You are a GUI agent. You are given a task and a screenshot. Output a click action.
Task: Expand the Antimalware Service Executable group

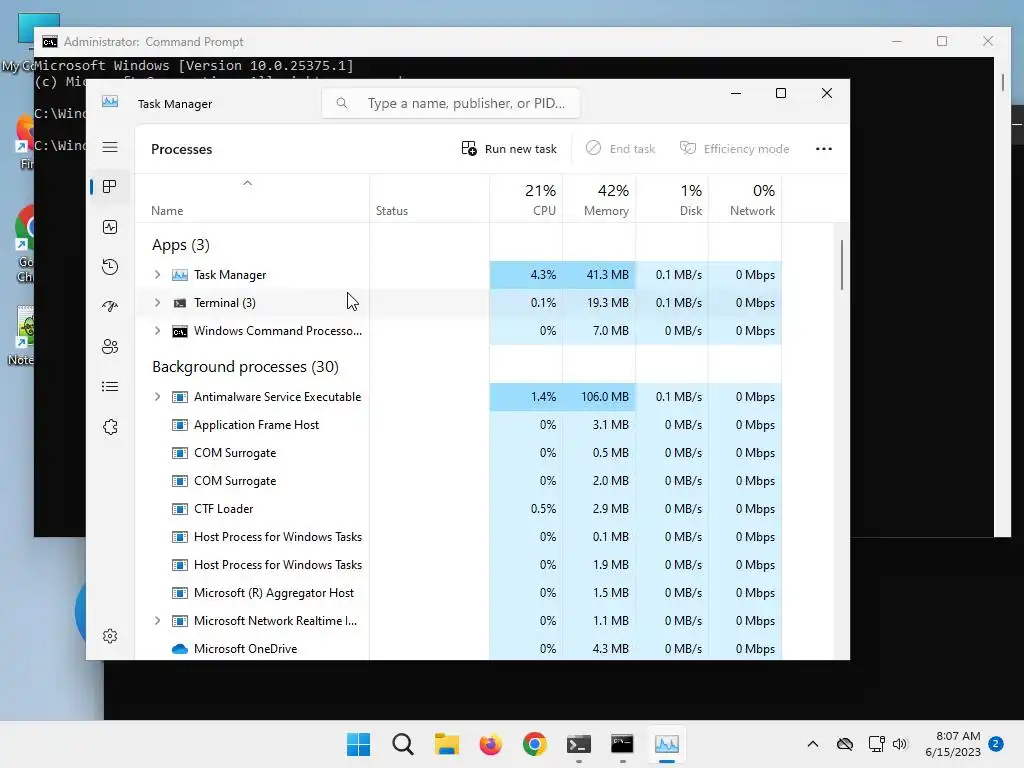pos(157,397)
